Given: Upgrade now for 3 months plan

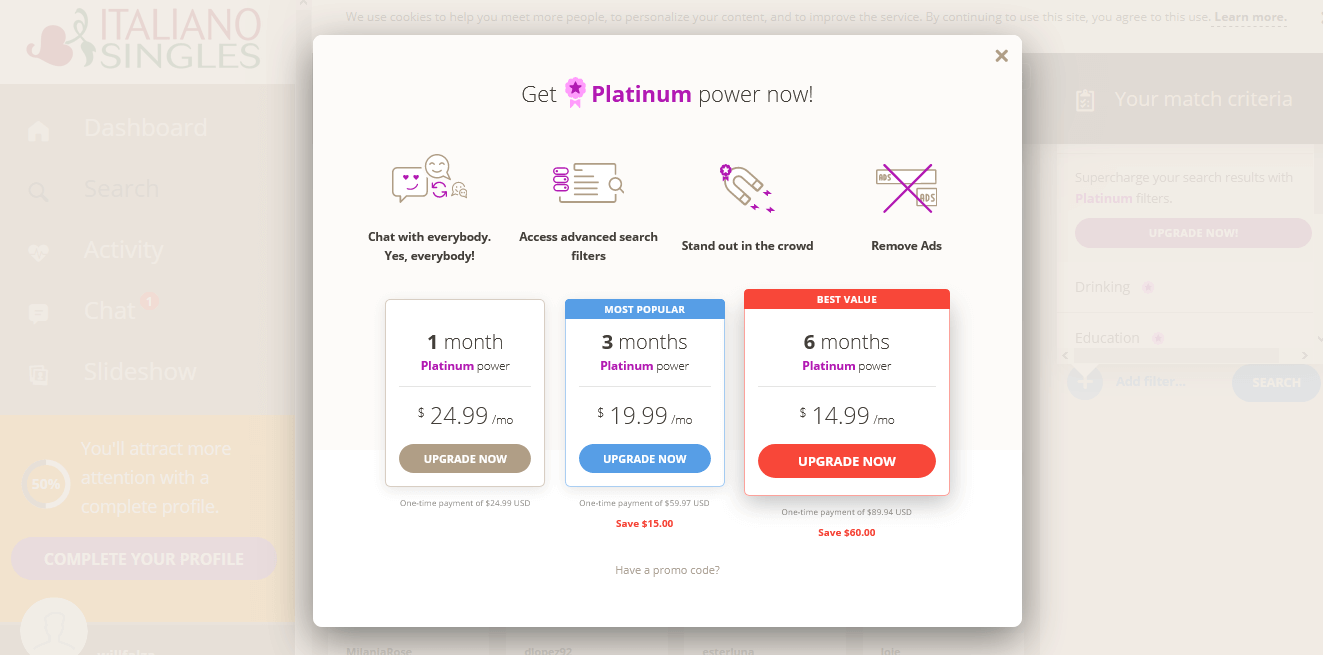Looking at the screenshot, I should 645,459.
